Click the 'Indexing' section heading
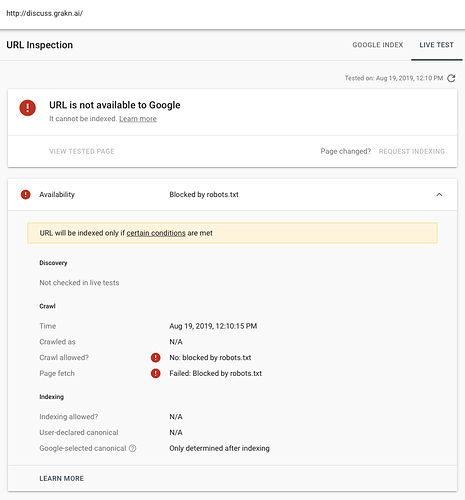The width and height of the screenshot is (465, 500). 51,397
